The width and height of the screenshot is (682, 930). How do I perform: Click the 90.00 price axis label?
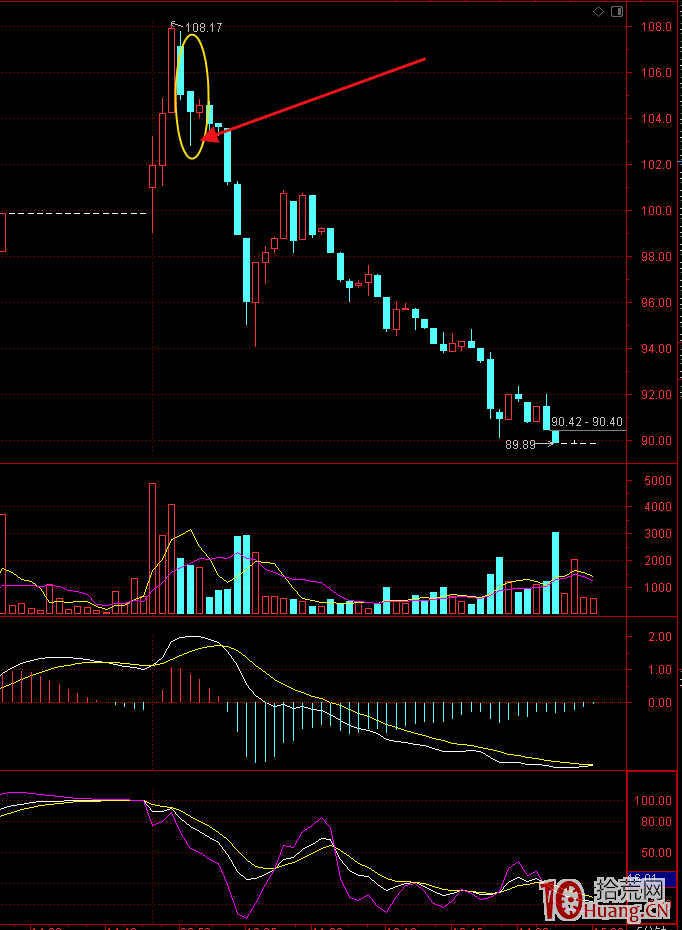pyautogui.click(x=656, y=440)
